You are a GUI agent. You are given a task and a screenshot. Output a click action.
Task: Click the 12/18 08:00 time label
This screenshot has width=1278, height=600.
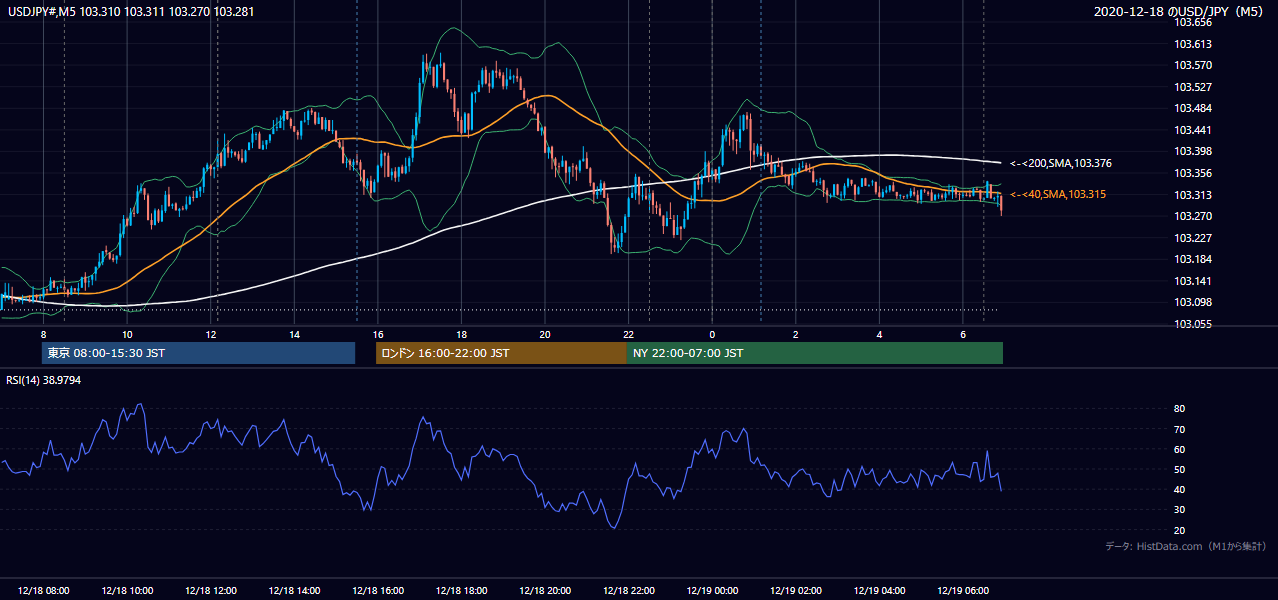pyautogui.click(x=44, y=591)
